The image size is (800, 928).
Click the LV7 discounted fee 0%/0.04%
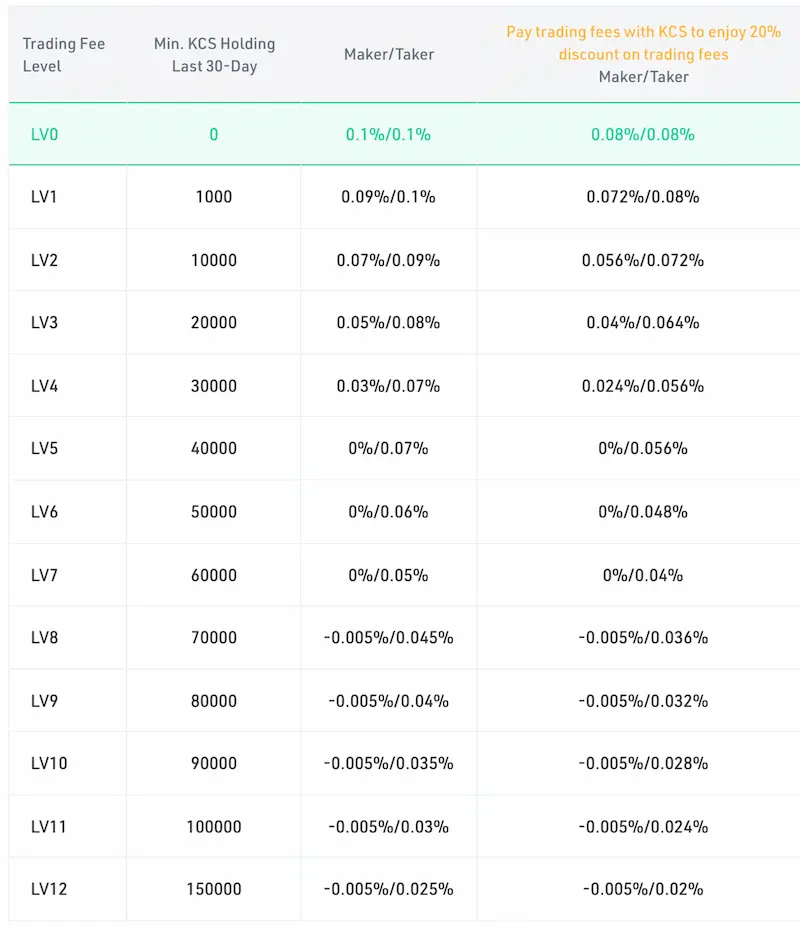click(643, 575)
